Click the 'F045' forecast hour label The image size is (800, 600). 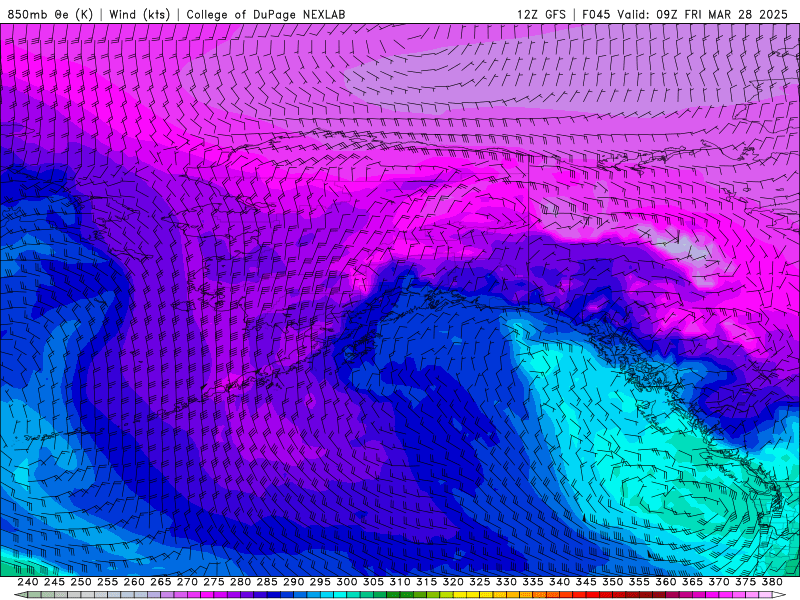(x=596, y=14)
